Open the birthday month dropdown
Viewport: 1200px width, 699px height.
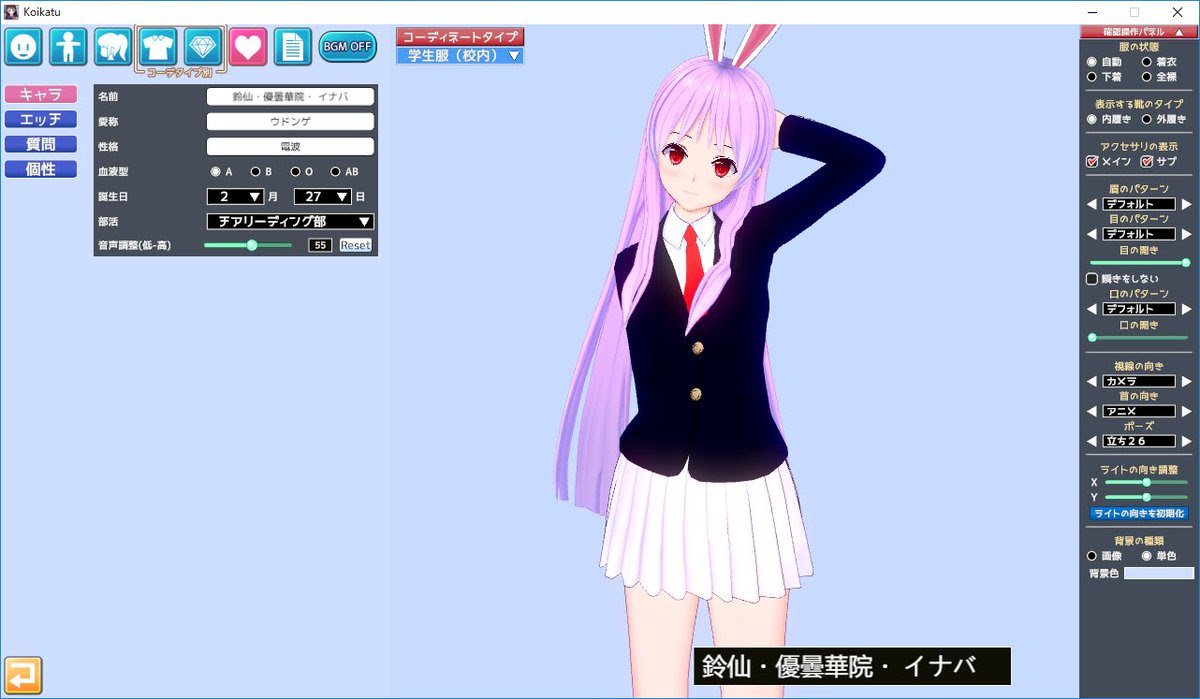pyautogui.click(x=235, y=196)
